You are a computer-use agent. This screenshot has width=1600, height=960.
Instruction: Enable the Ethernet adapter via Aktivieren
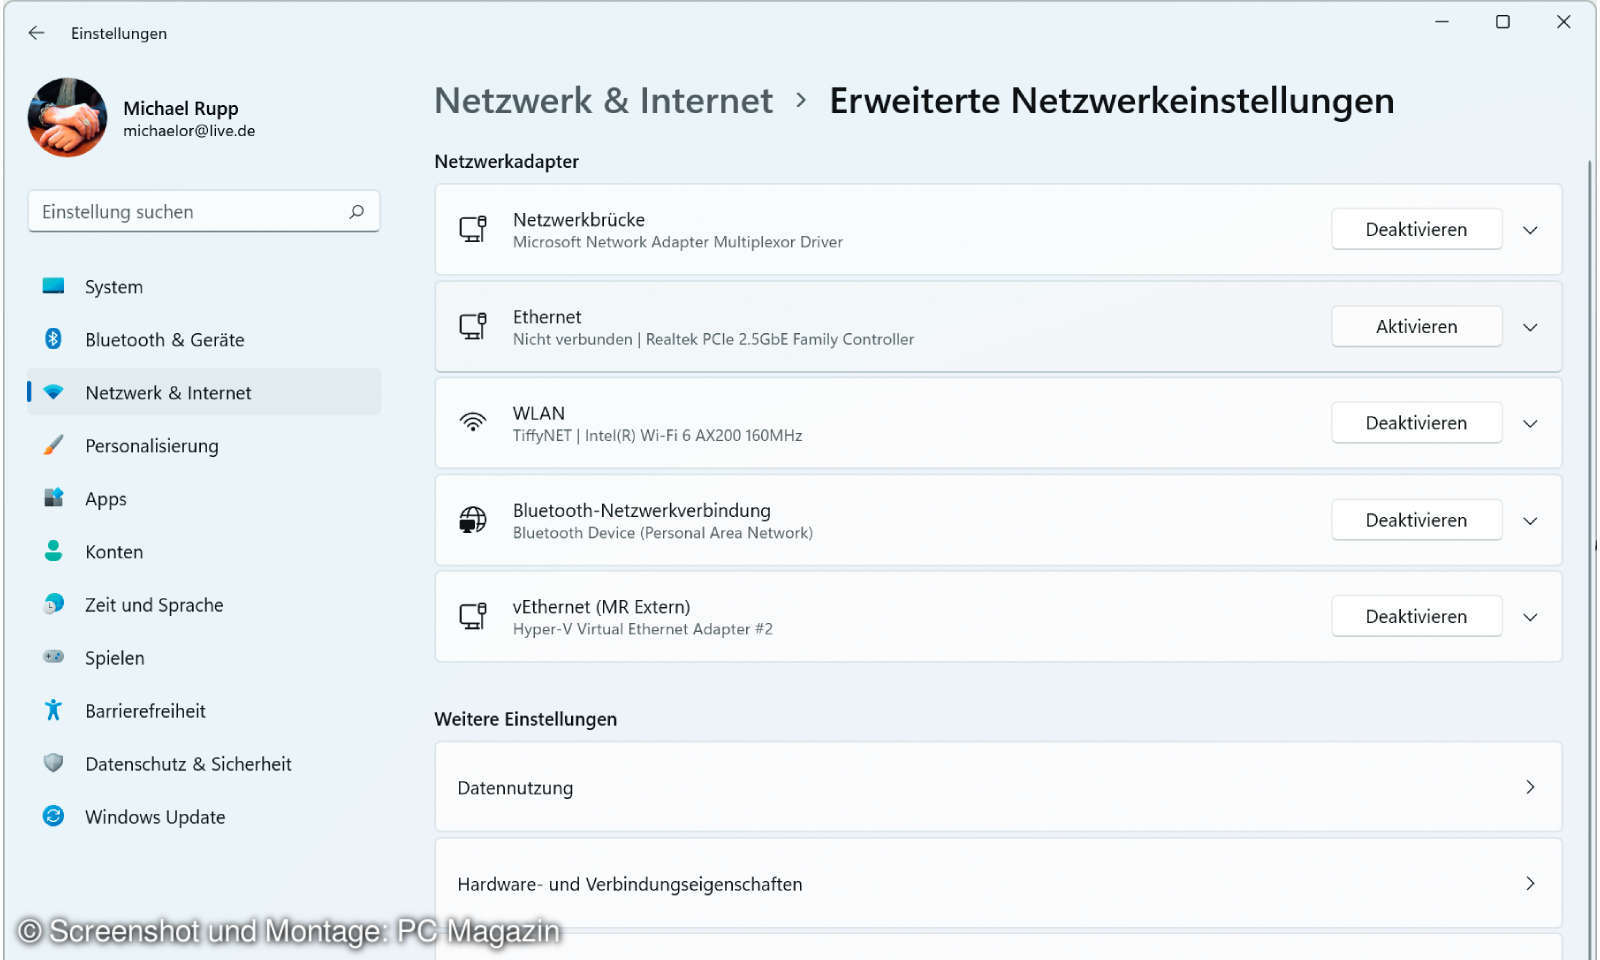[x=1416, y=326]
